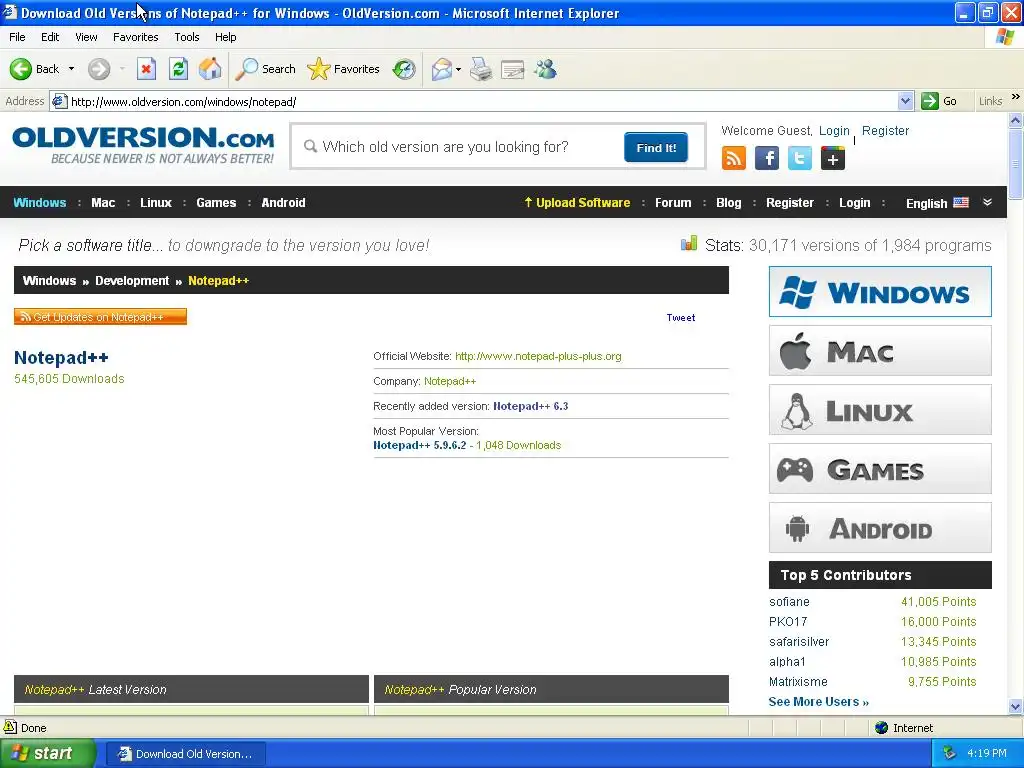
Task: Click See More Users link
Action: (x=818, y=702)
